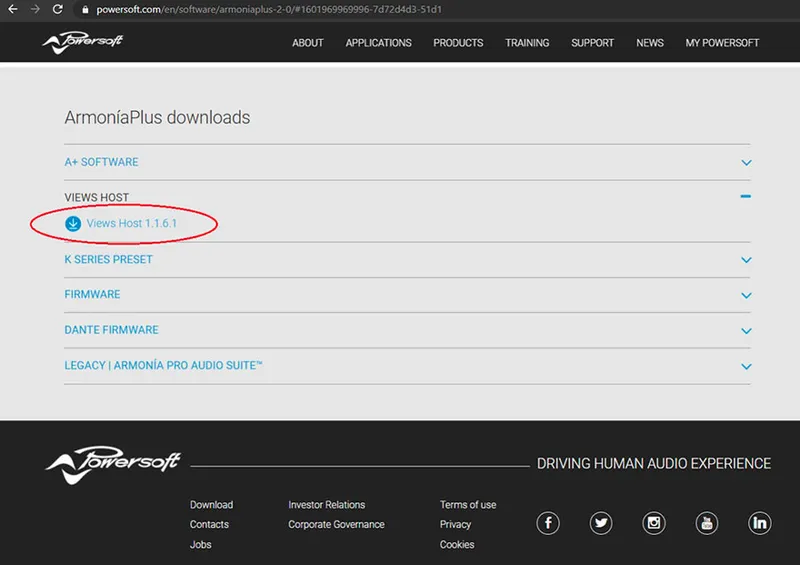Expand the K SERIES PRESET section
The image size is (800, 565).
(x=407, y=260)
